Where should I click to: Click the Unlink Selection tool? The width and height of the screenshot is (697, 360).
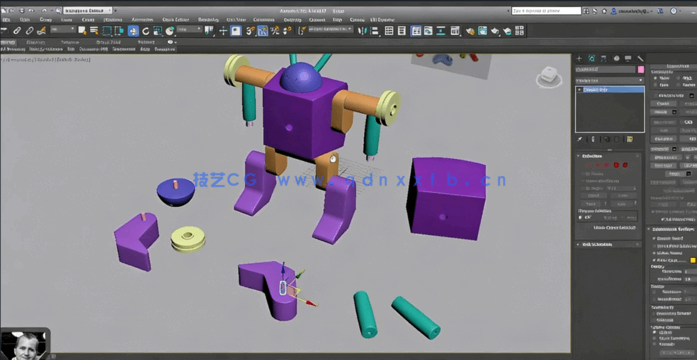coord(29,31)
